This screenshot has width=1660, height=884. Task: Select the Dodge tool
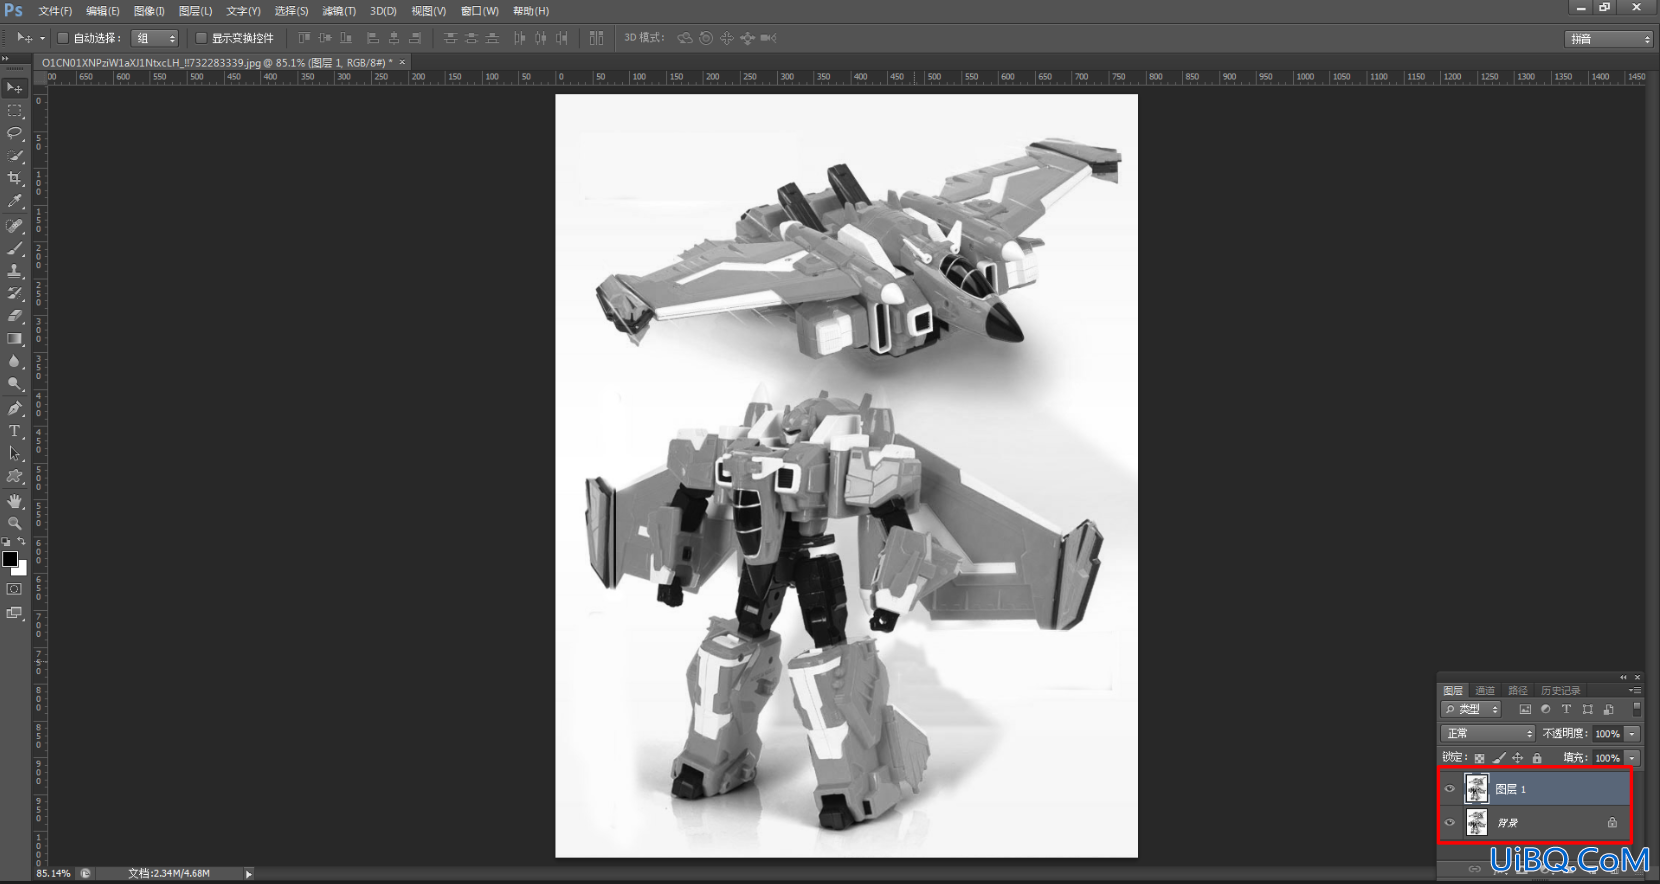point(14,384)
